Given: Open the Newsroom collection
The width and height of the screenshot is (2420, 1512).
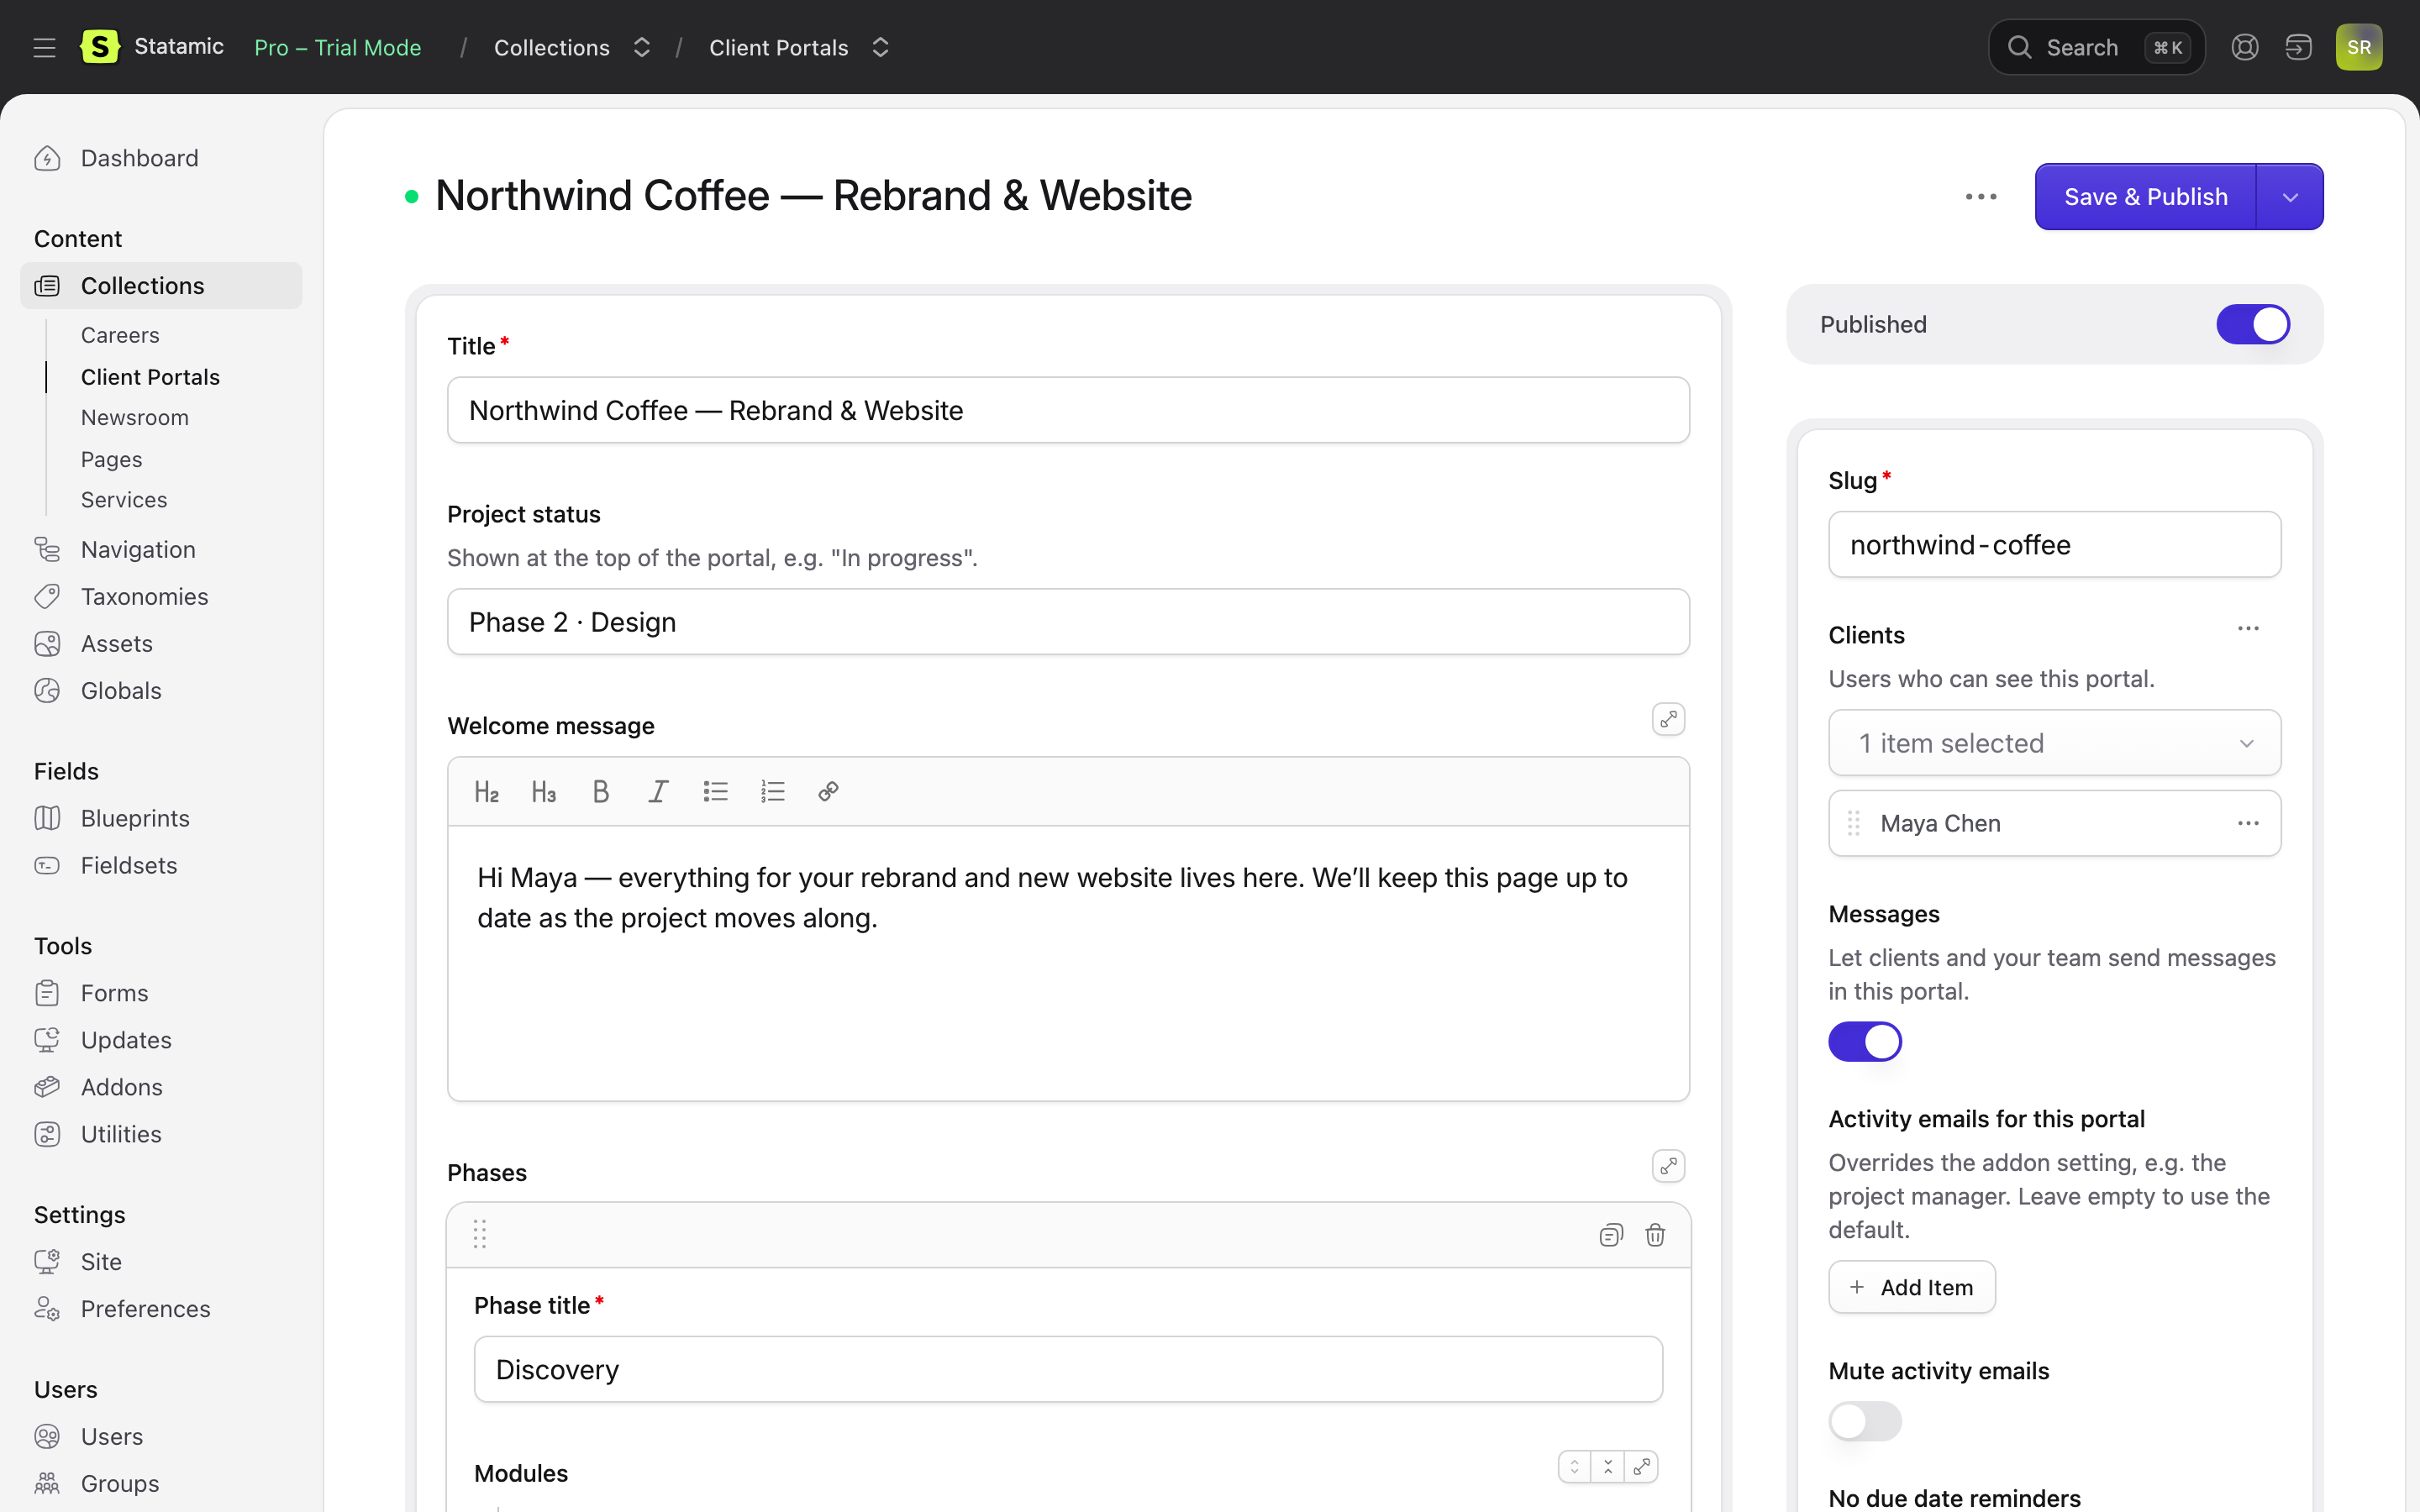Looking at the screenshot, I should (135, 417).
